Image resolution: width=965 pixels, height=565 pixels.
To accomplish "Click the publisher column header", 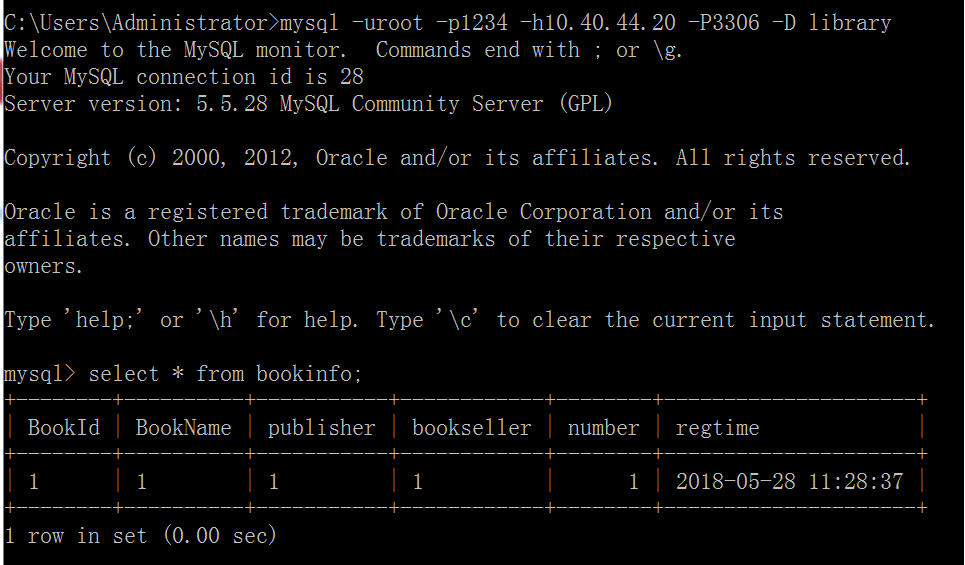I will [321, 428].
